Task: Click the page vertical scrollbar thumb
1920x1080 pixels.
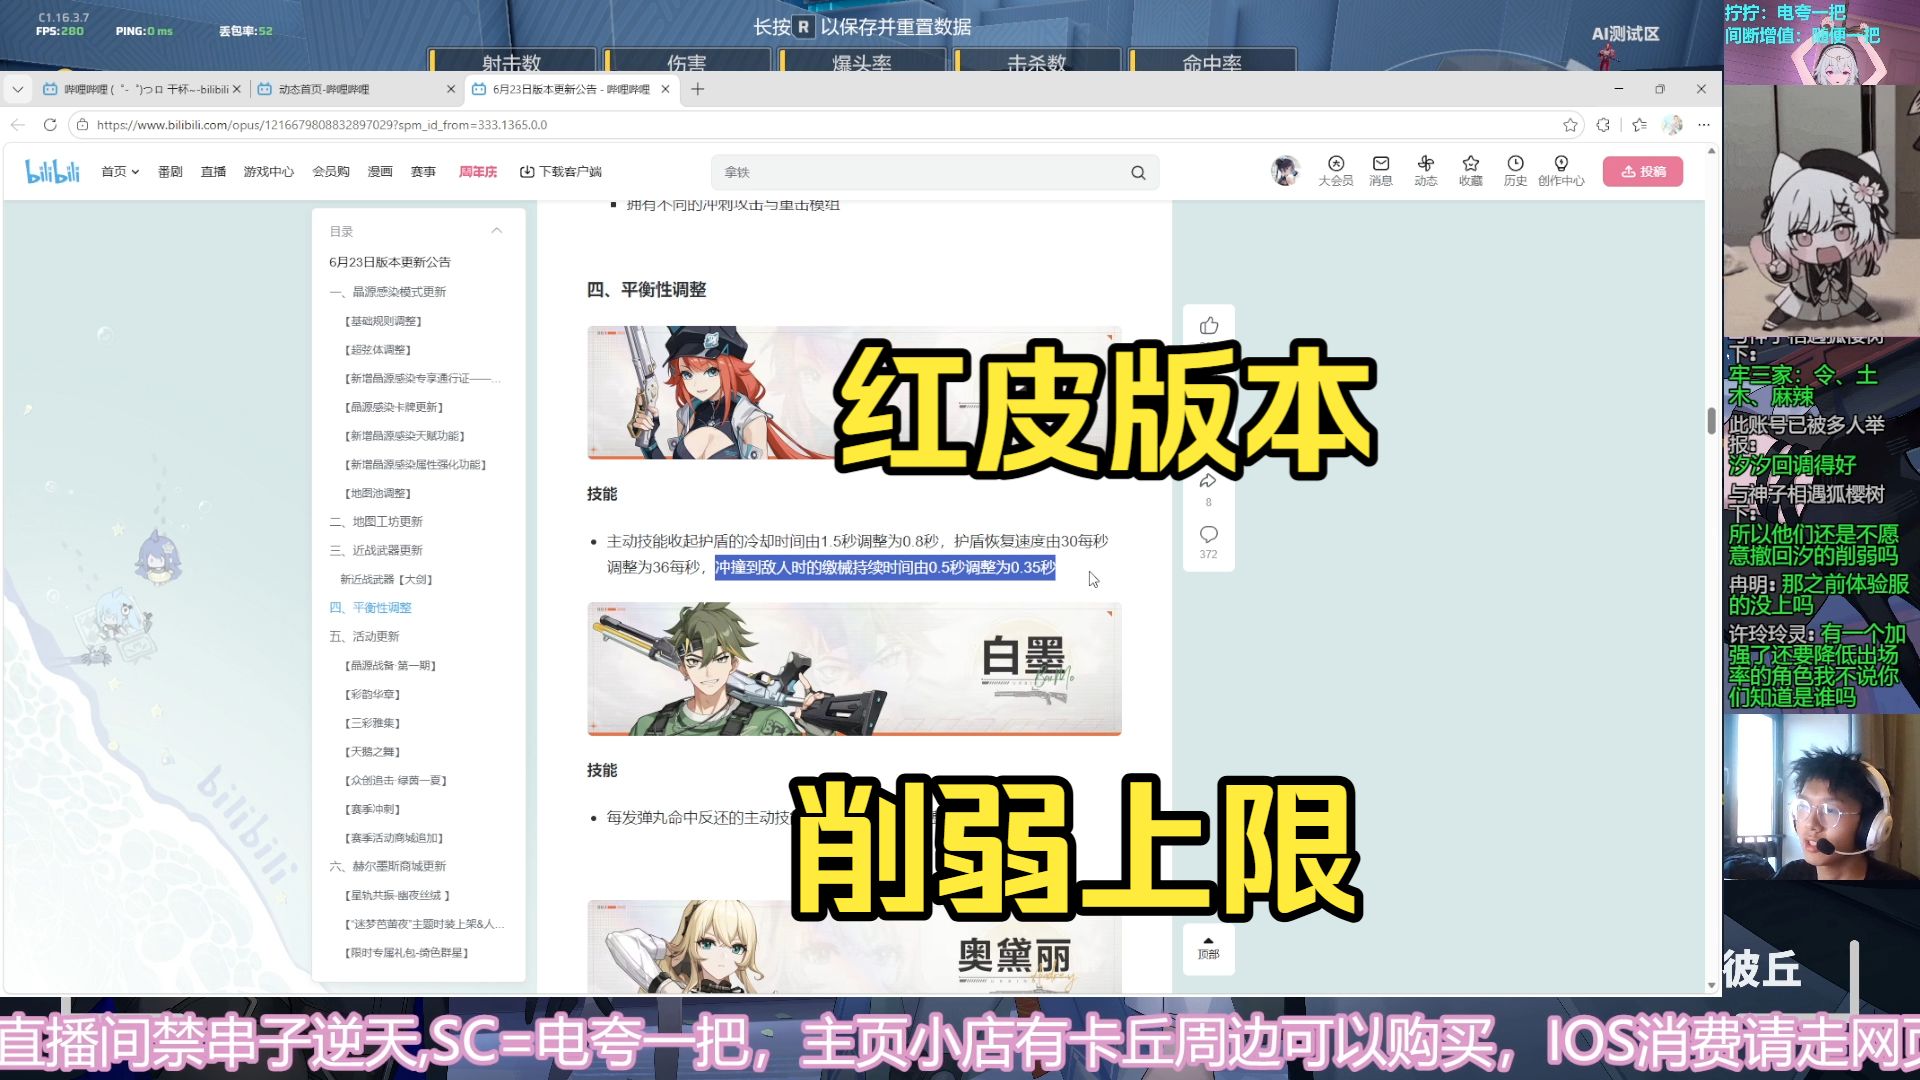Action: tap(1711, 420)
